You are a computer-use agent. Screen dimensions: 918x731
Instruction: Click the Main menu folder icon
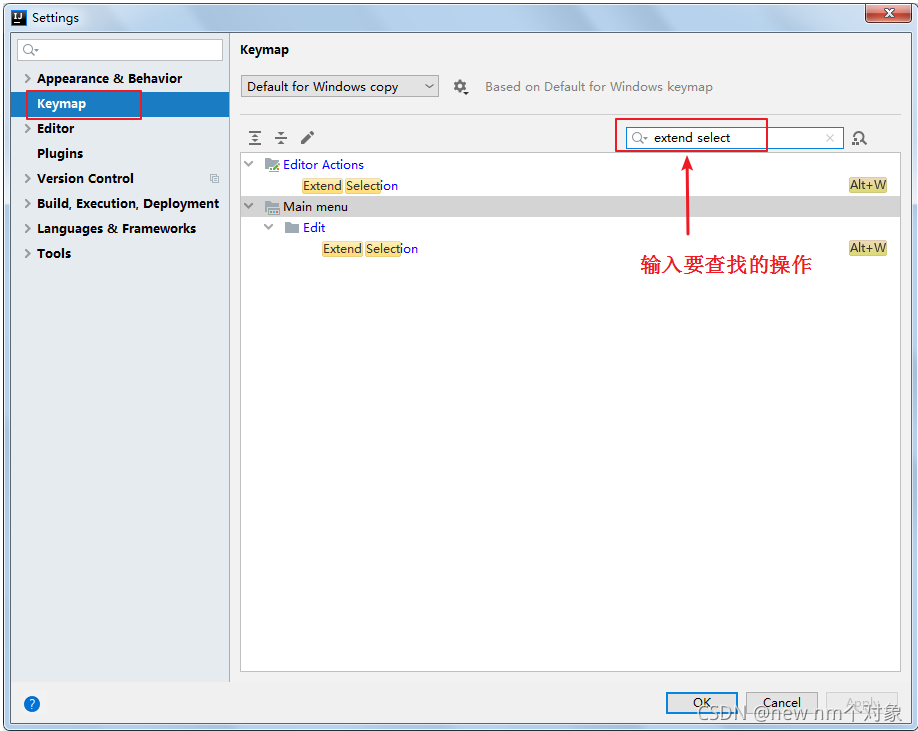point(272,207)
